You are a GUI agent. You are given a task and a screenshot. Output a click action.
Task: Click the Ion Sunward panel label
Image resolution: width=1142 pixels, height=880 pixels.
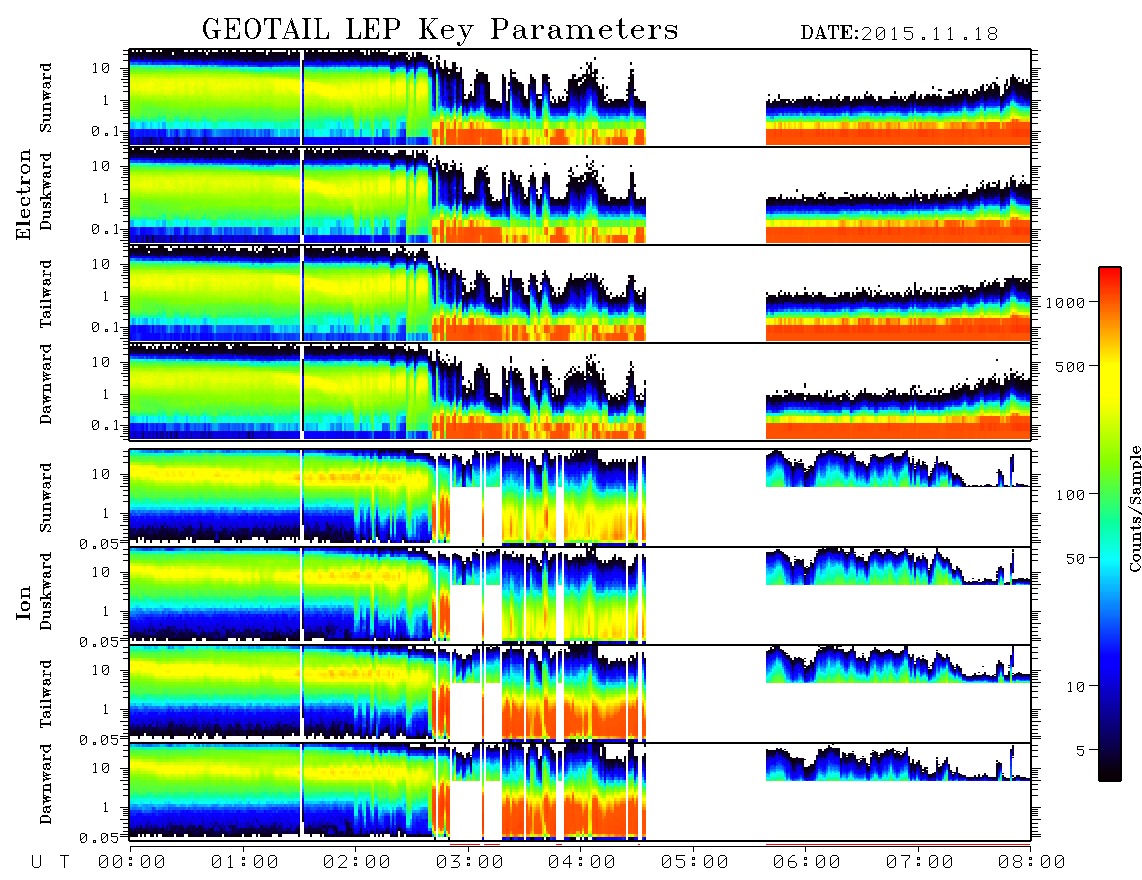45,498
